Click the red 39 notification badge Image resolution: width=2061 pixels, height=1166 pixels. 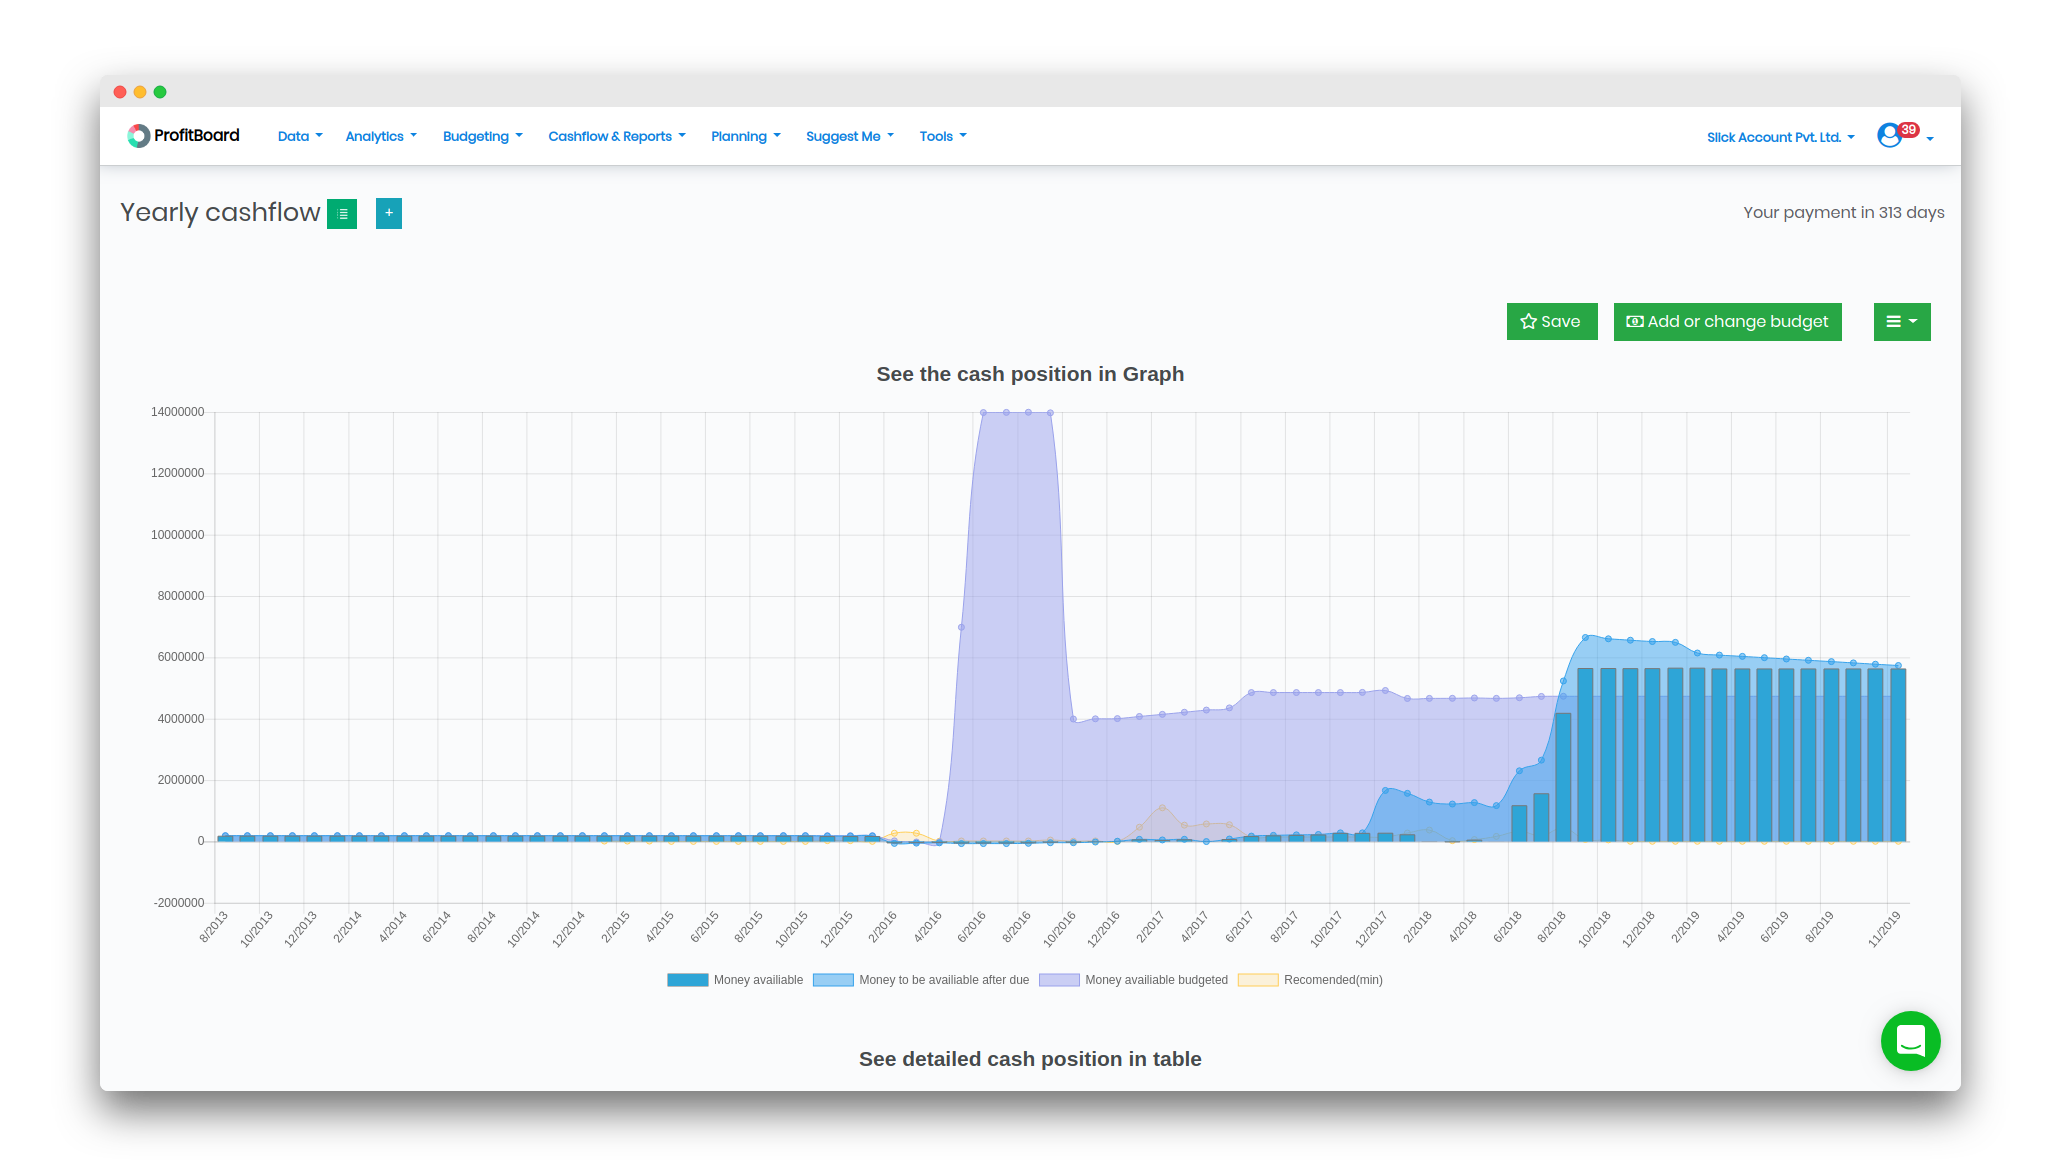pos(1909,129)
